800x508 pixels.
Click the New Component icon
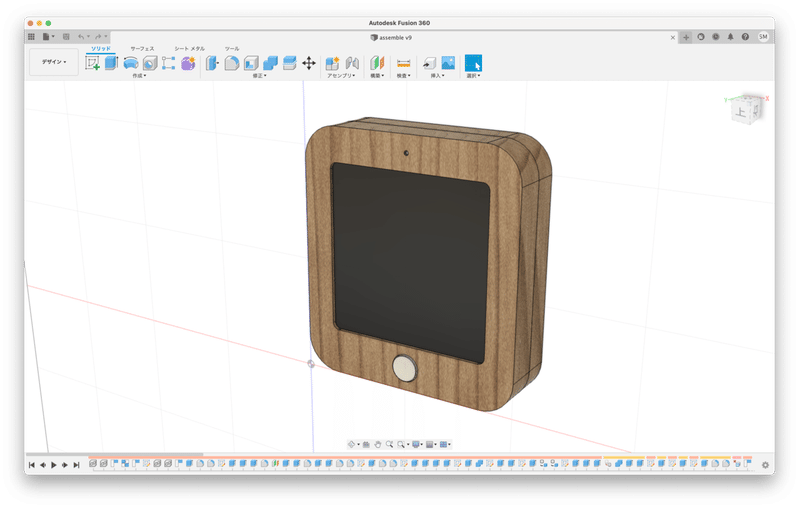point(333,63)
